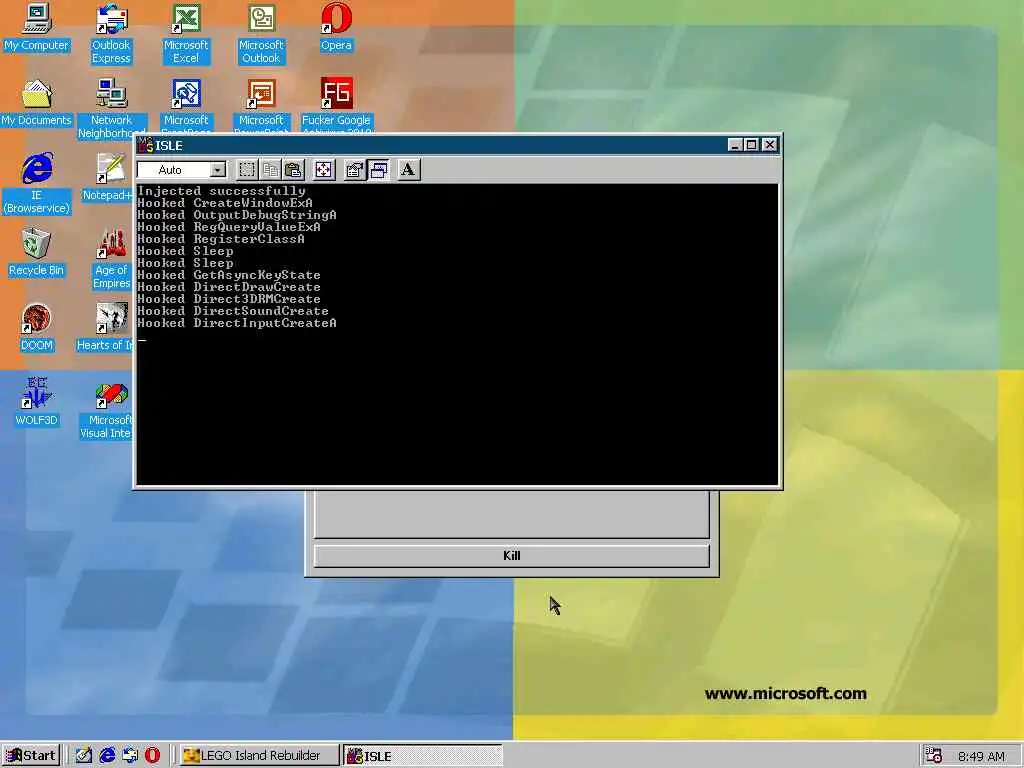Screen dimensions: 1024x768
Task: Click 'Hooked Direct3DRMCreate' console line
Action: (229, 299)
